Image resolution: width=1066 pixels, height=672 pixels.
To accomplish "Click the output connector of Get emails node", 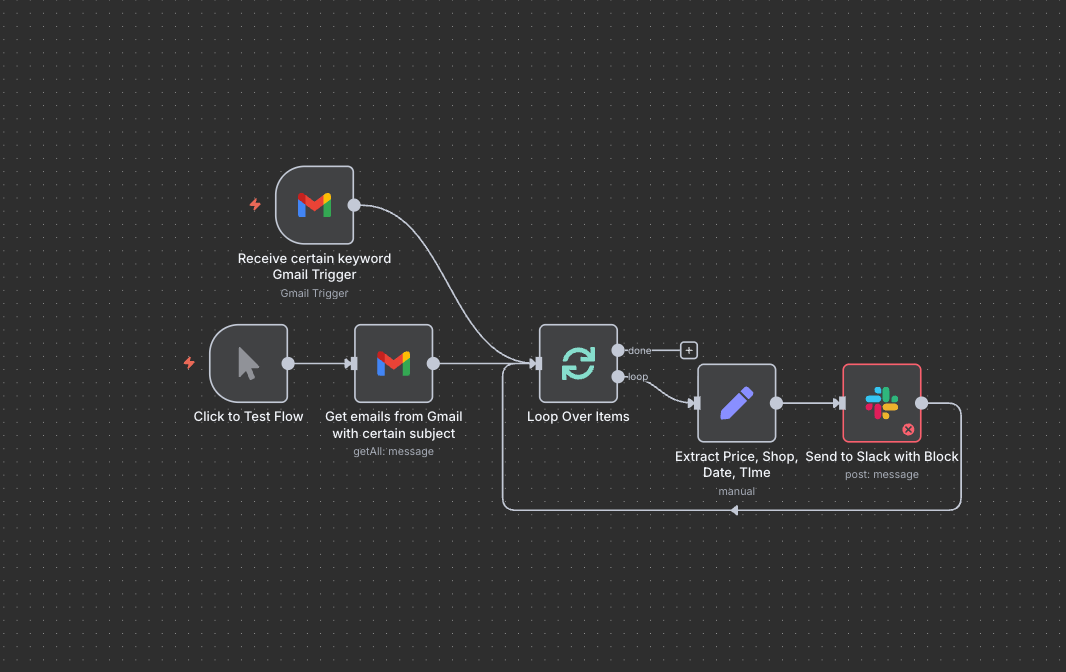I will click(433, 364).
